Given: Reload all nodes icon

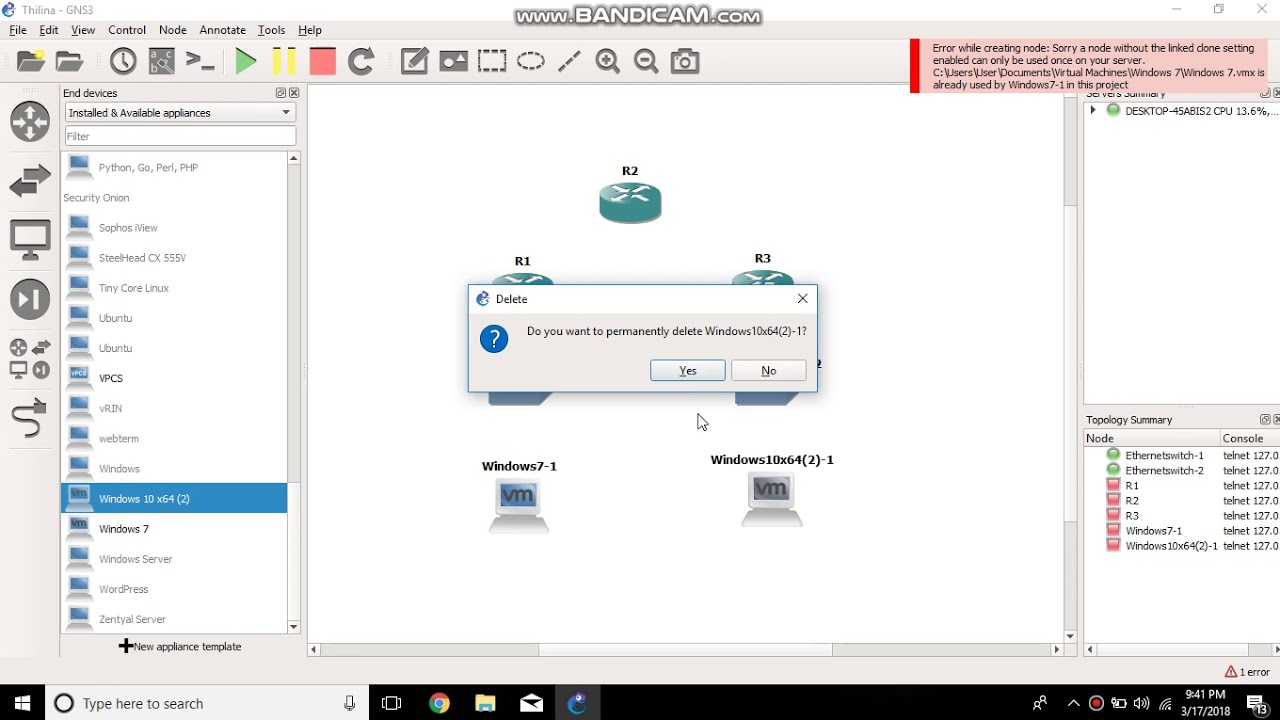Looking at the screenshot, I should pyautogui.click(x=361, y=62).
